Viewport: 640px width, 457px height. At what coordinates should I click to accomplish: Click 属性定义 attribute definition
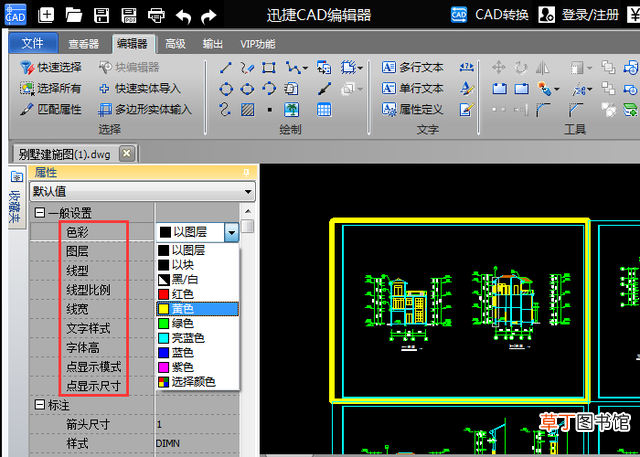pyautogui.click(x=413, y=109)
